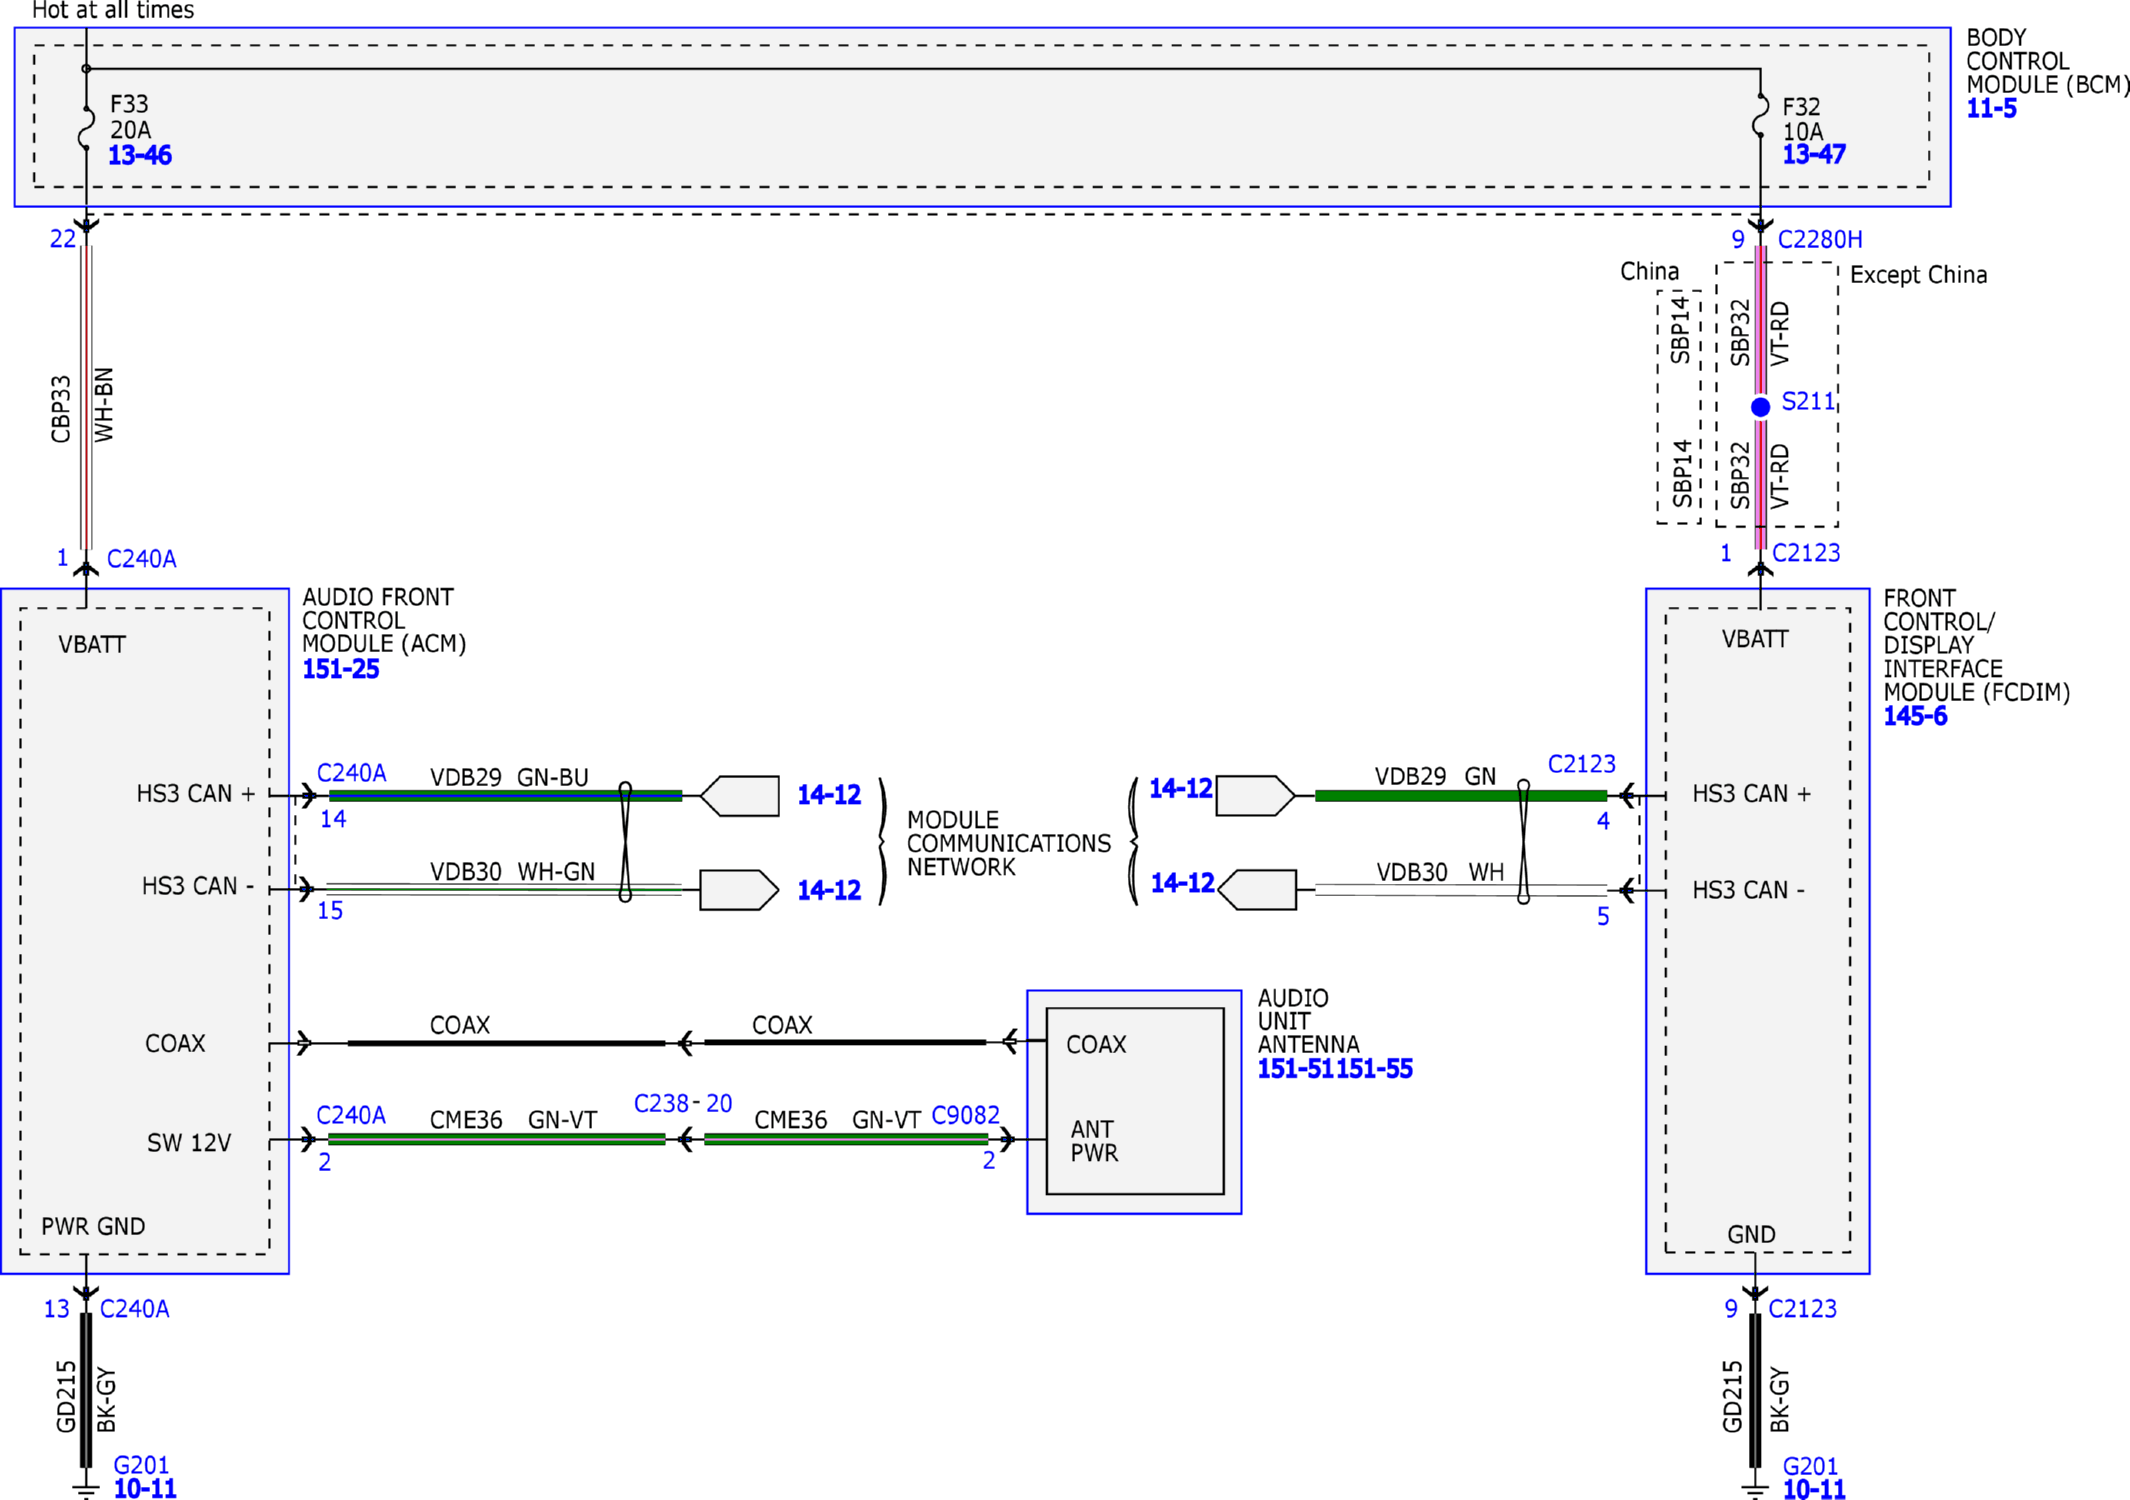
Task: Click the off-page arrow beside VDB30 WH wire
Action: point(1258,890)
